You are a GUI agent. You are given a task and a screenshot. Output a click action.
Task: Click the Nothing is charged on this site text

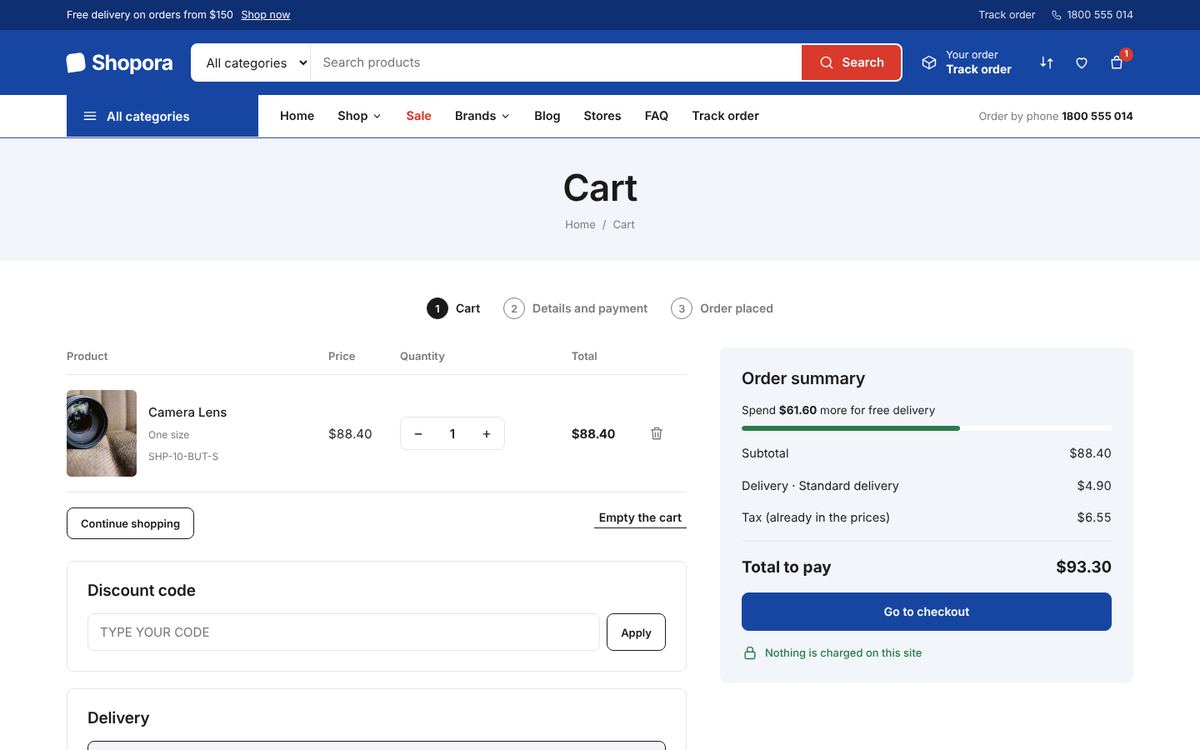843,653
